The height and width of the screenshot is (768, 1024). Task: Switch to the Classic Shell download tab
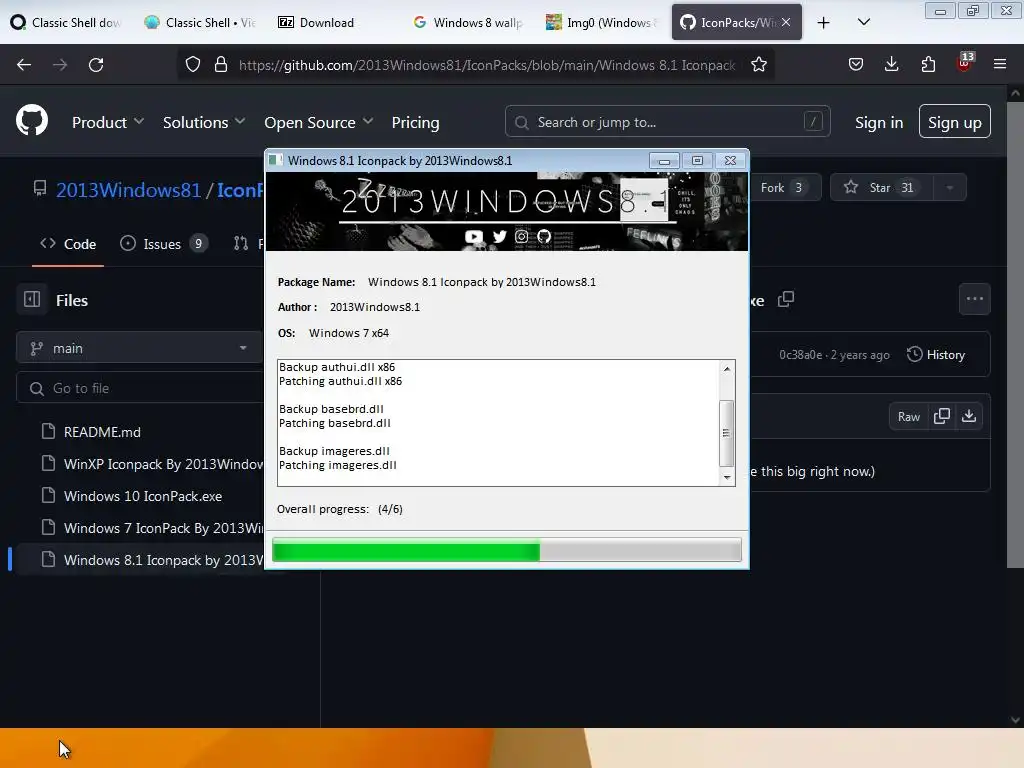click(x=67, y=22)
